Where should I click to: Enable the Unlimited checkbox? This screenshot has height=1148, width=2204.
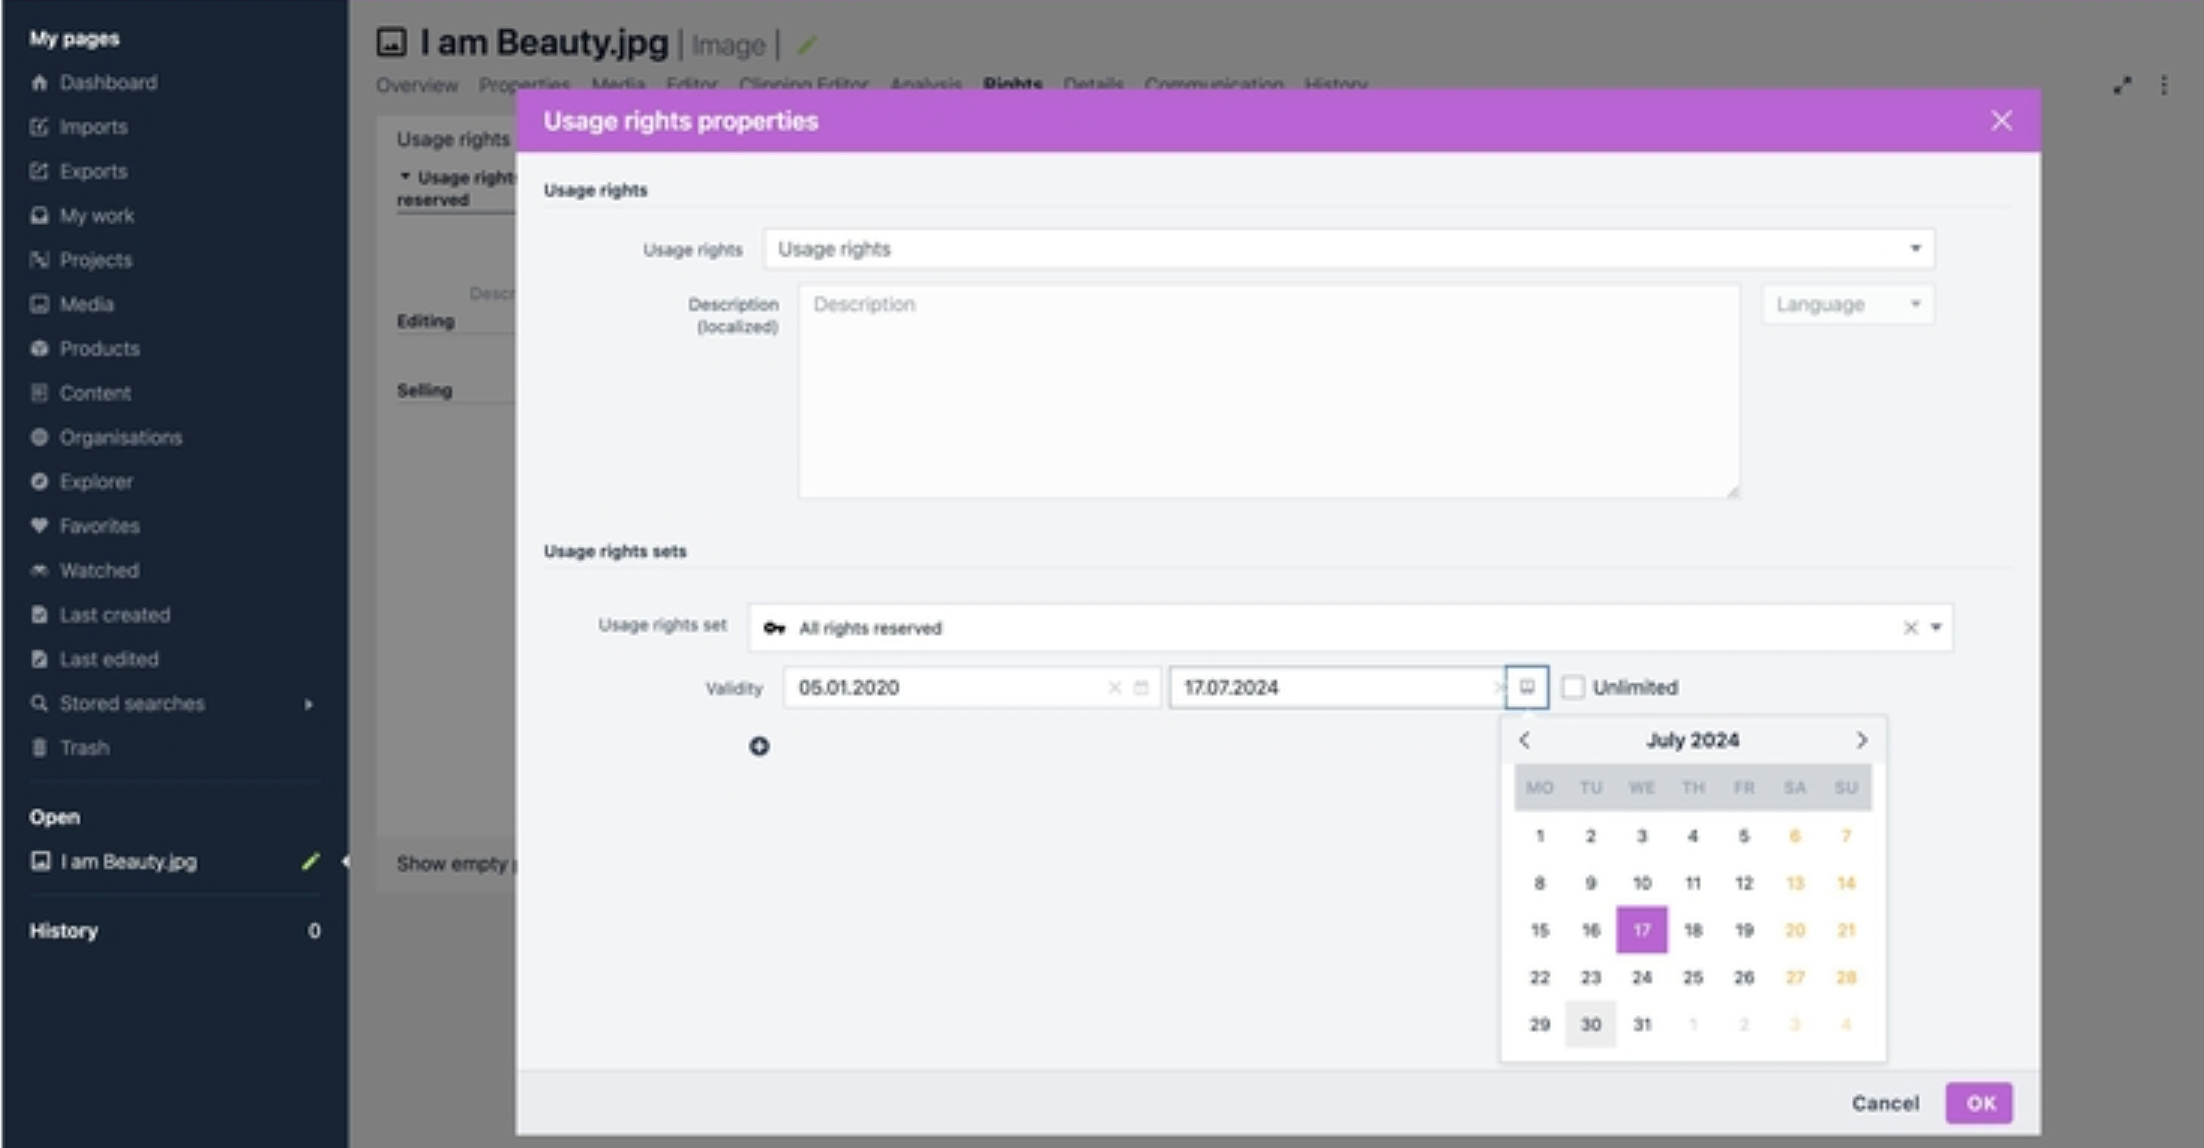tap(1573, 687)
